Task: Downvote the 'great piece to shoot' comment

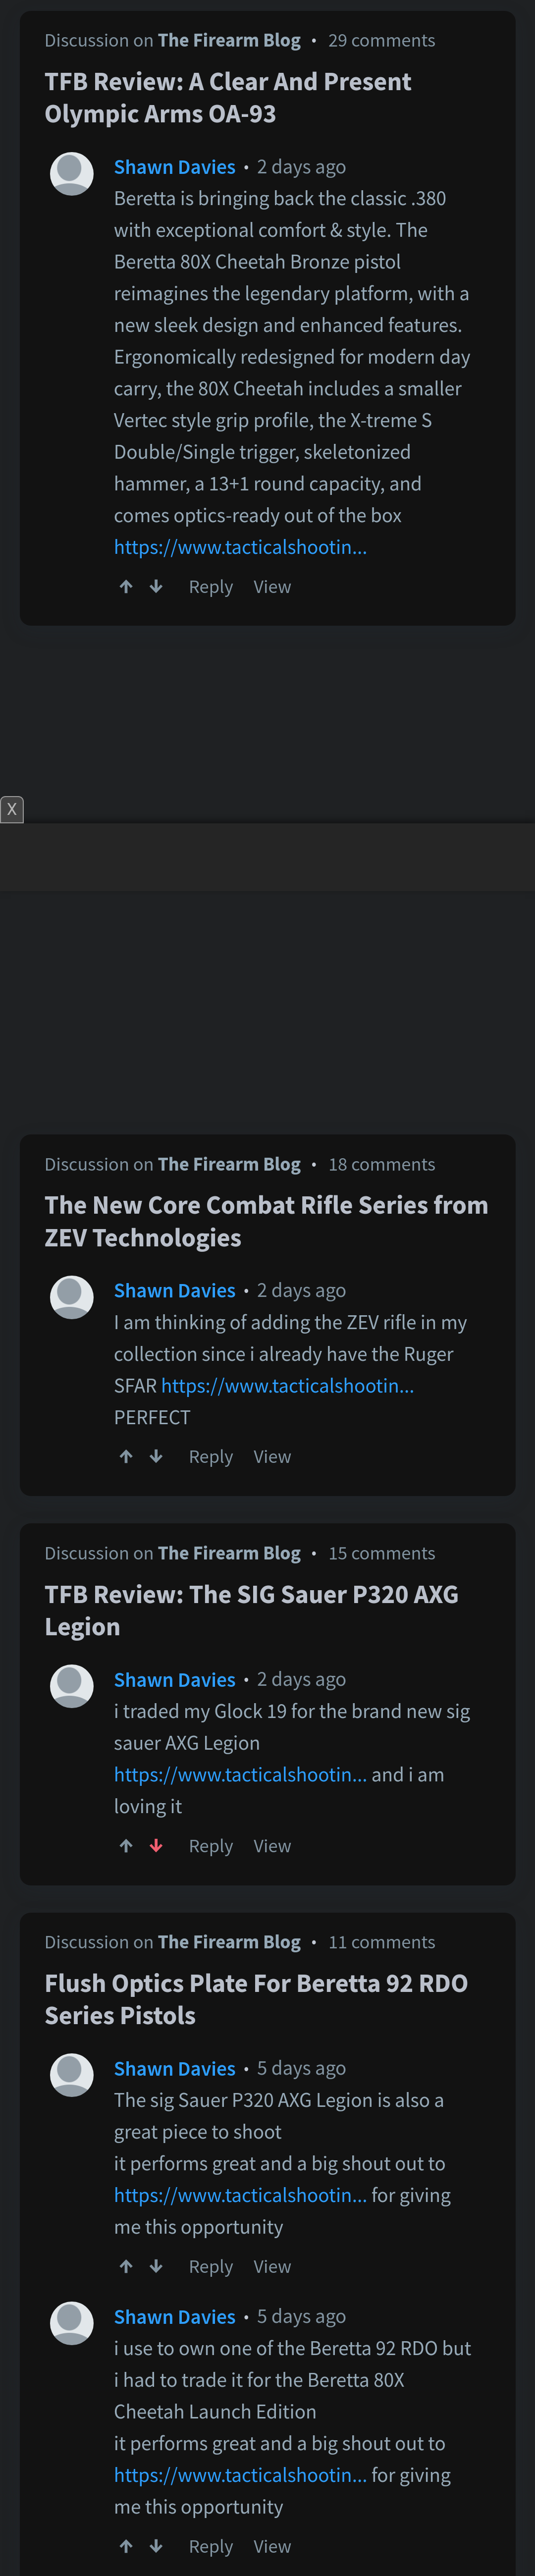Action: pos(156,2266)
